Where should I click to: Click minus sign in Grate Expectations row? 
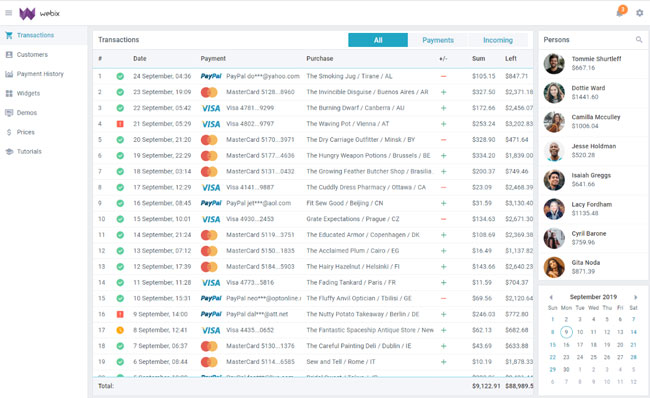(x=443, y=219)
